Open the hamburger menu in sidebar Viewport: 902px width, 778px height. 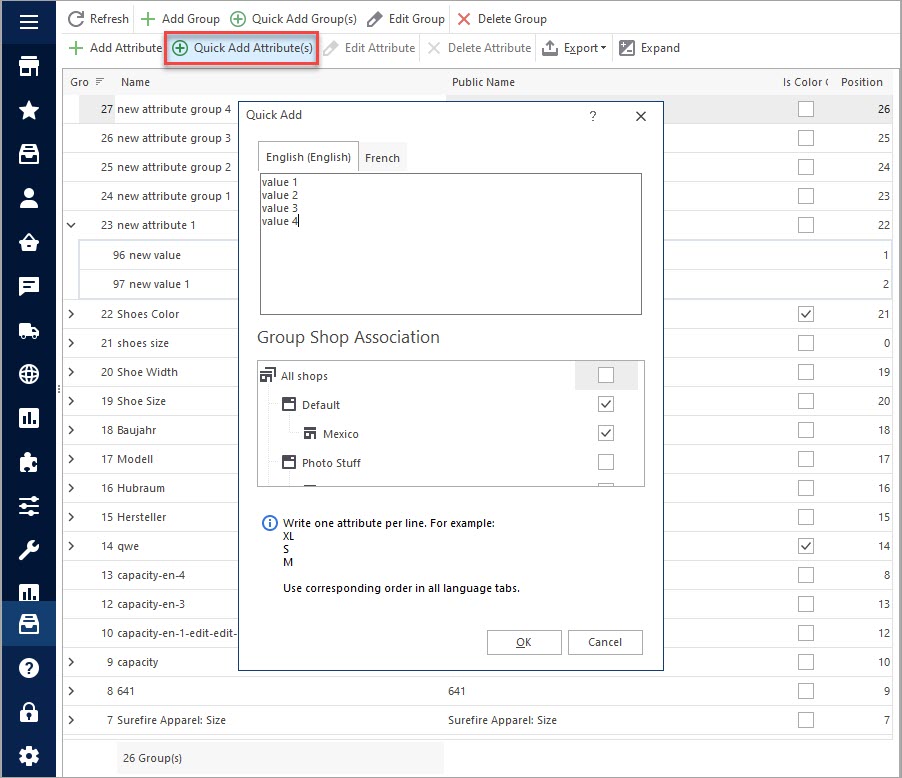click(x=29, y=22)
